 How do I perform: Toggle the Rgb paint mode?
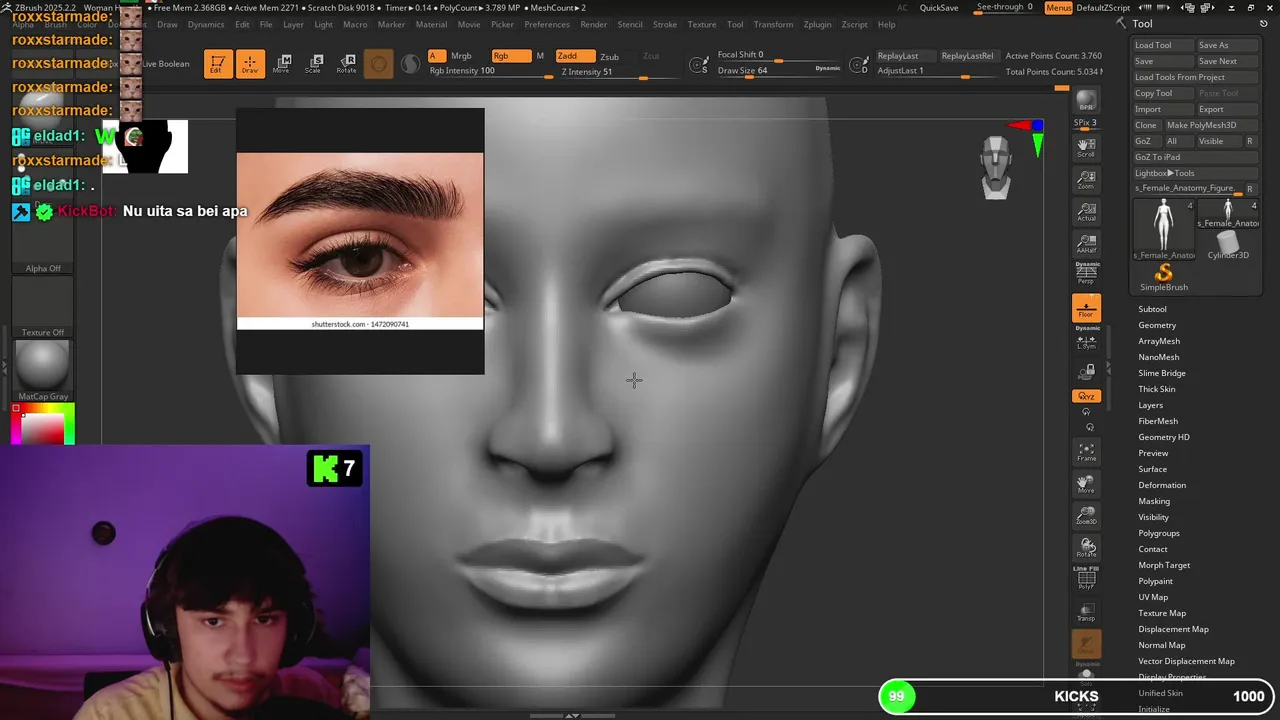coord(510,56)
